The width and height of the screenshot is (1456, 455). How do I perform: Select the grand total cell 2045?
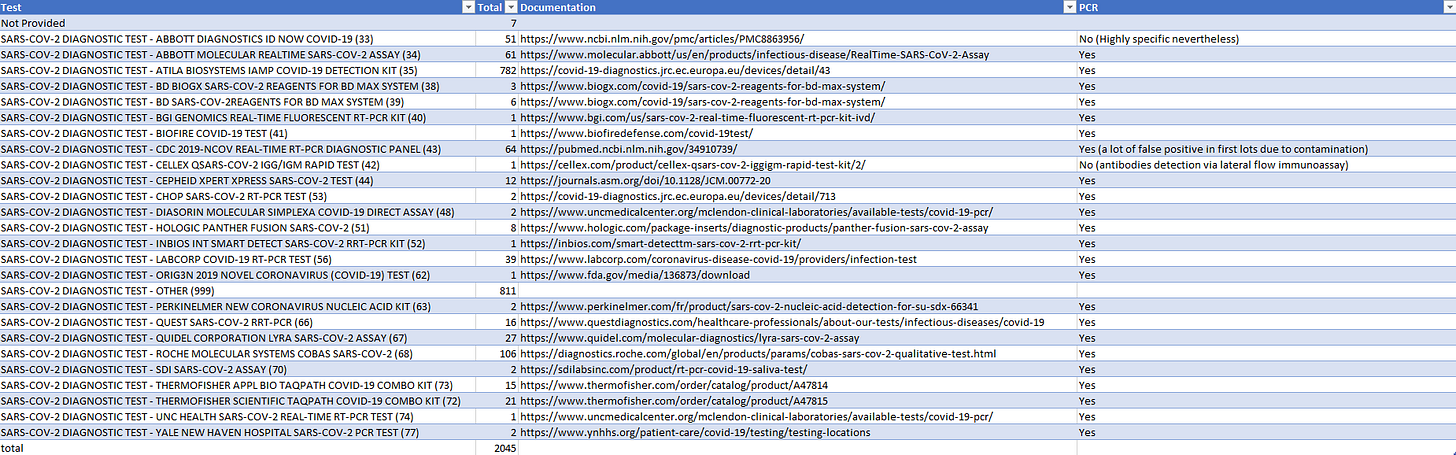tap(505, 448)
